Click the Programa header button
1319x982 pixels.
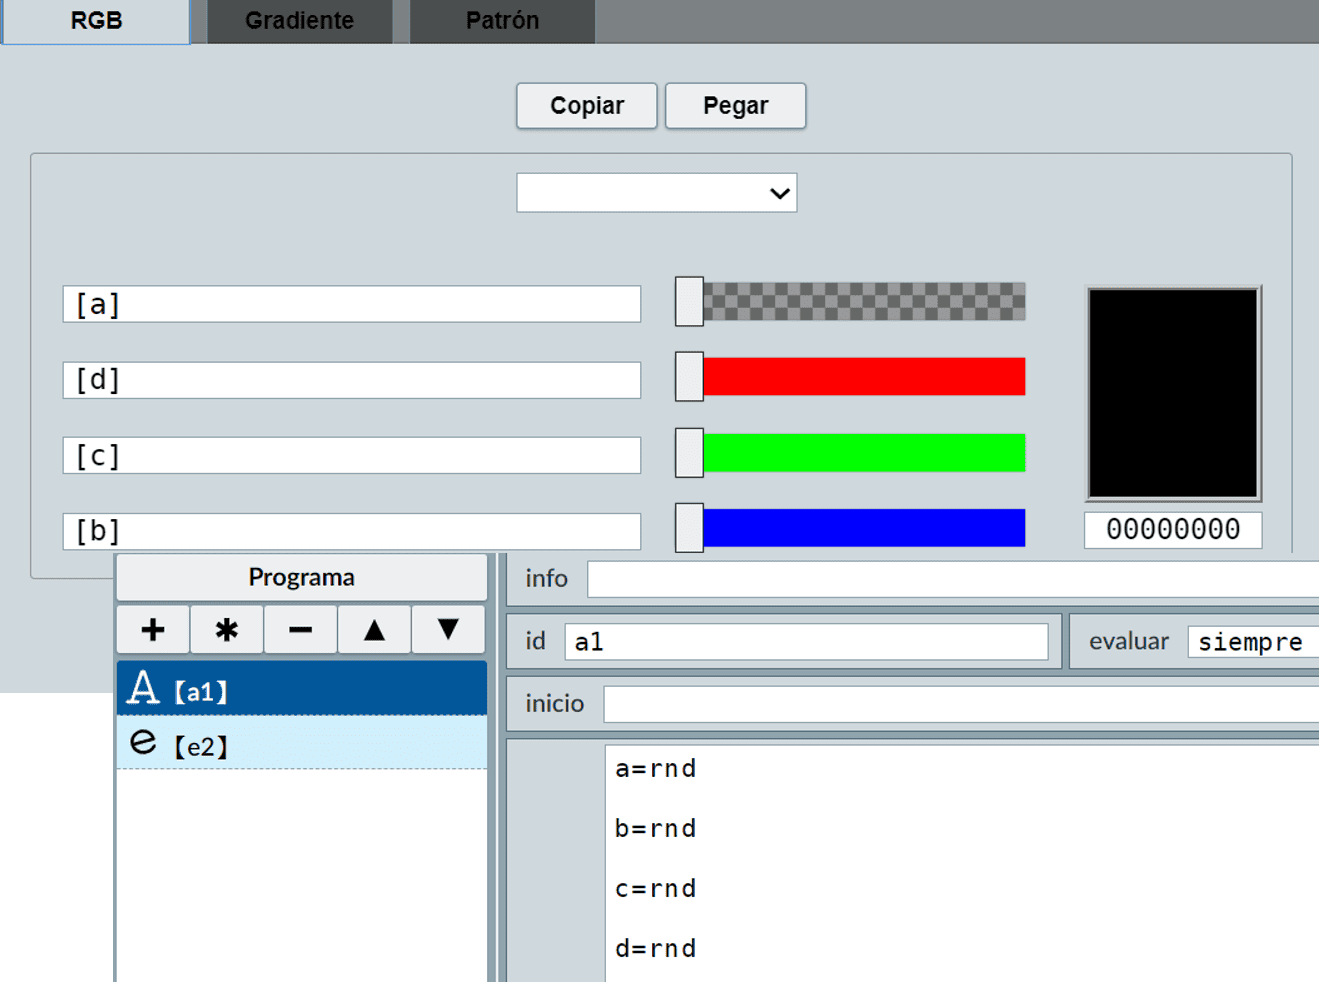301,577
